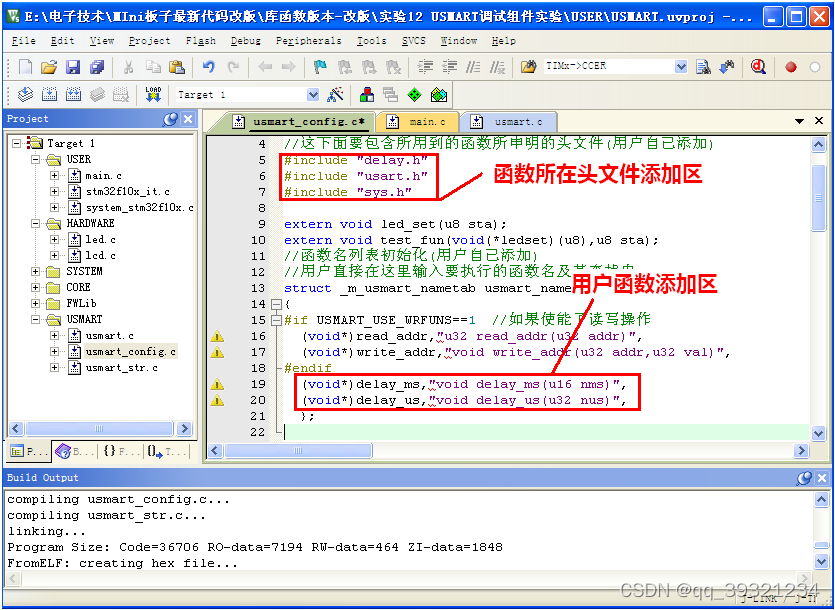Open the Debug menu
The height and width of the screenshot is (610, 835).
click(x=245, y=41)
